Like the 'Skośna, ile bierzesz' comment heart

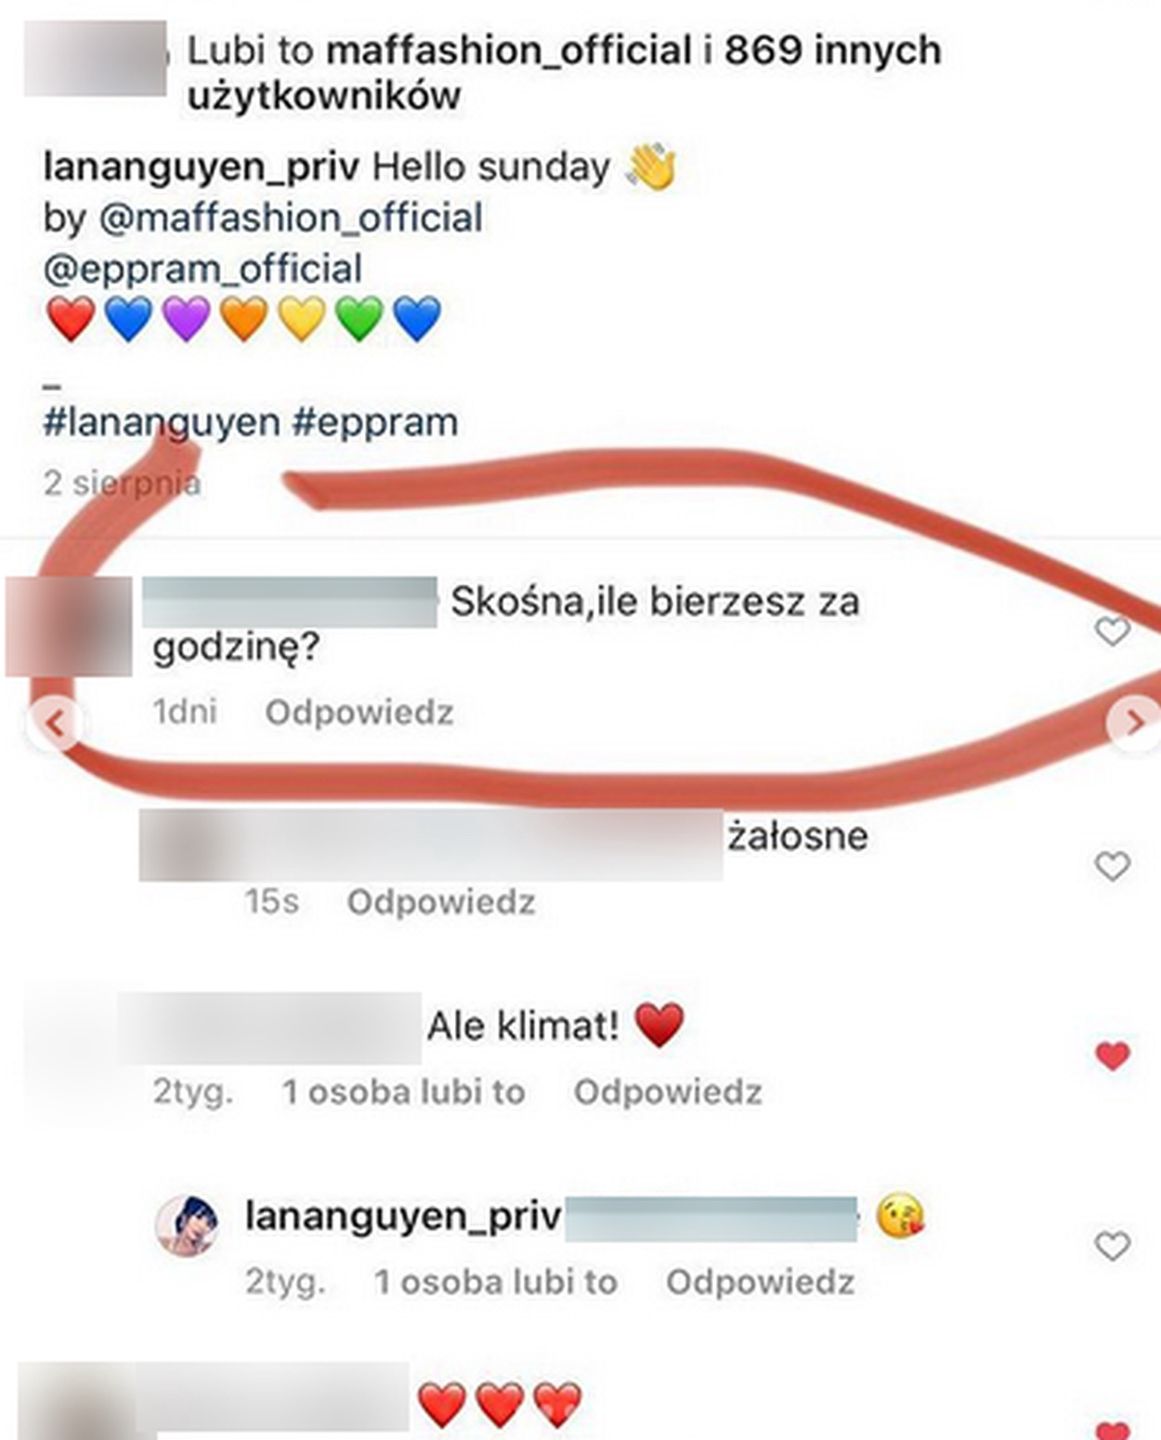(1112, 631)
